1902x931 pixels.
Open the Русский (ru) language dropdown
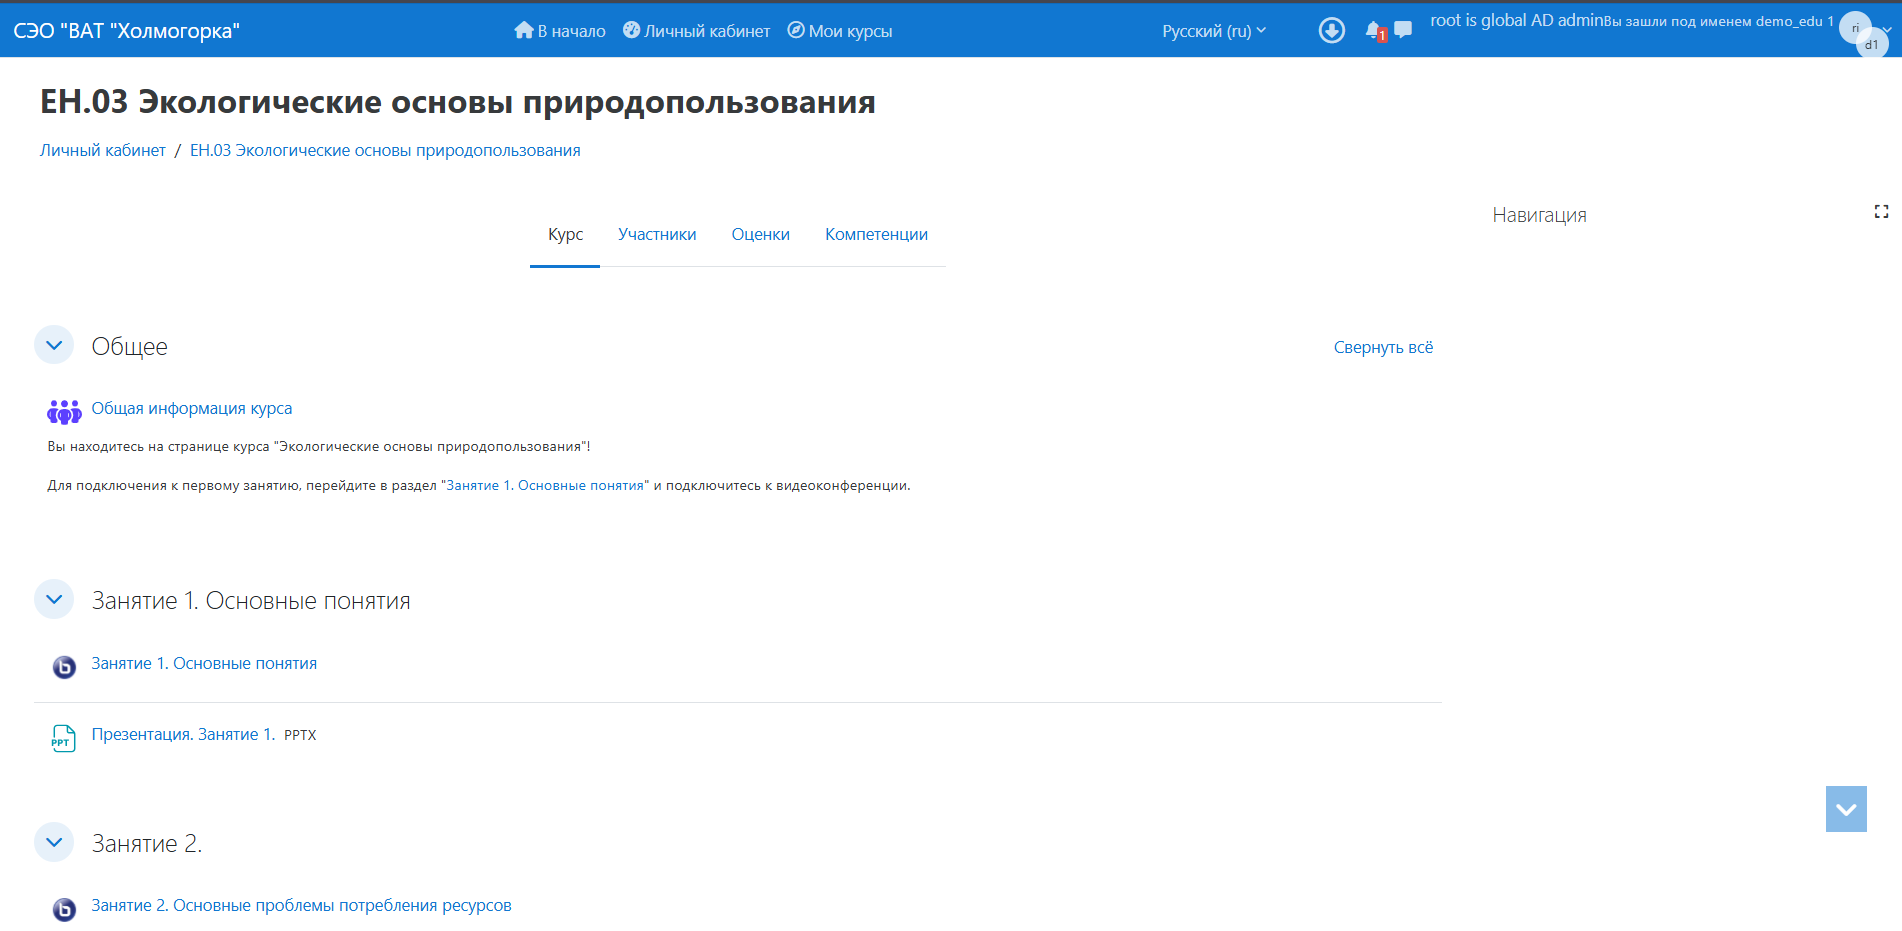[1213, 31]
